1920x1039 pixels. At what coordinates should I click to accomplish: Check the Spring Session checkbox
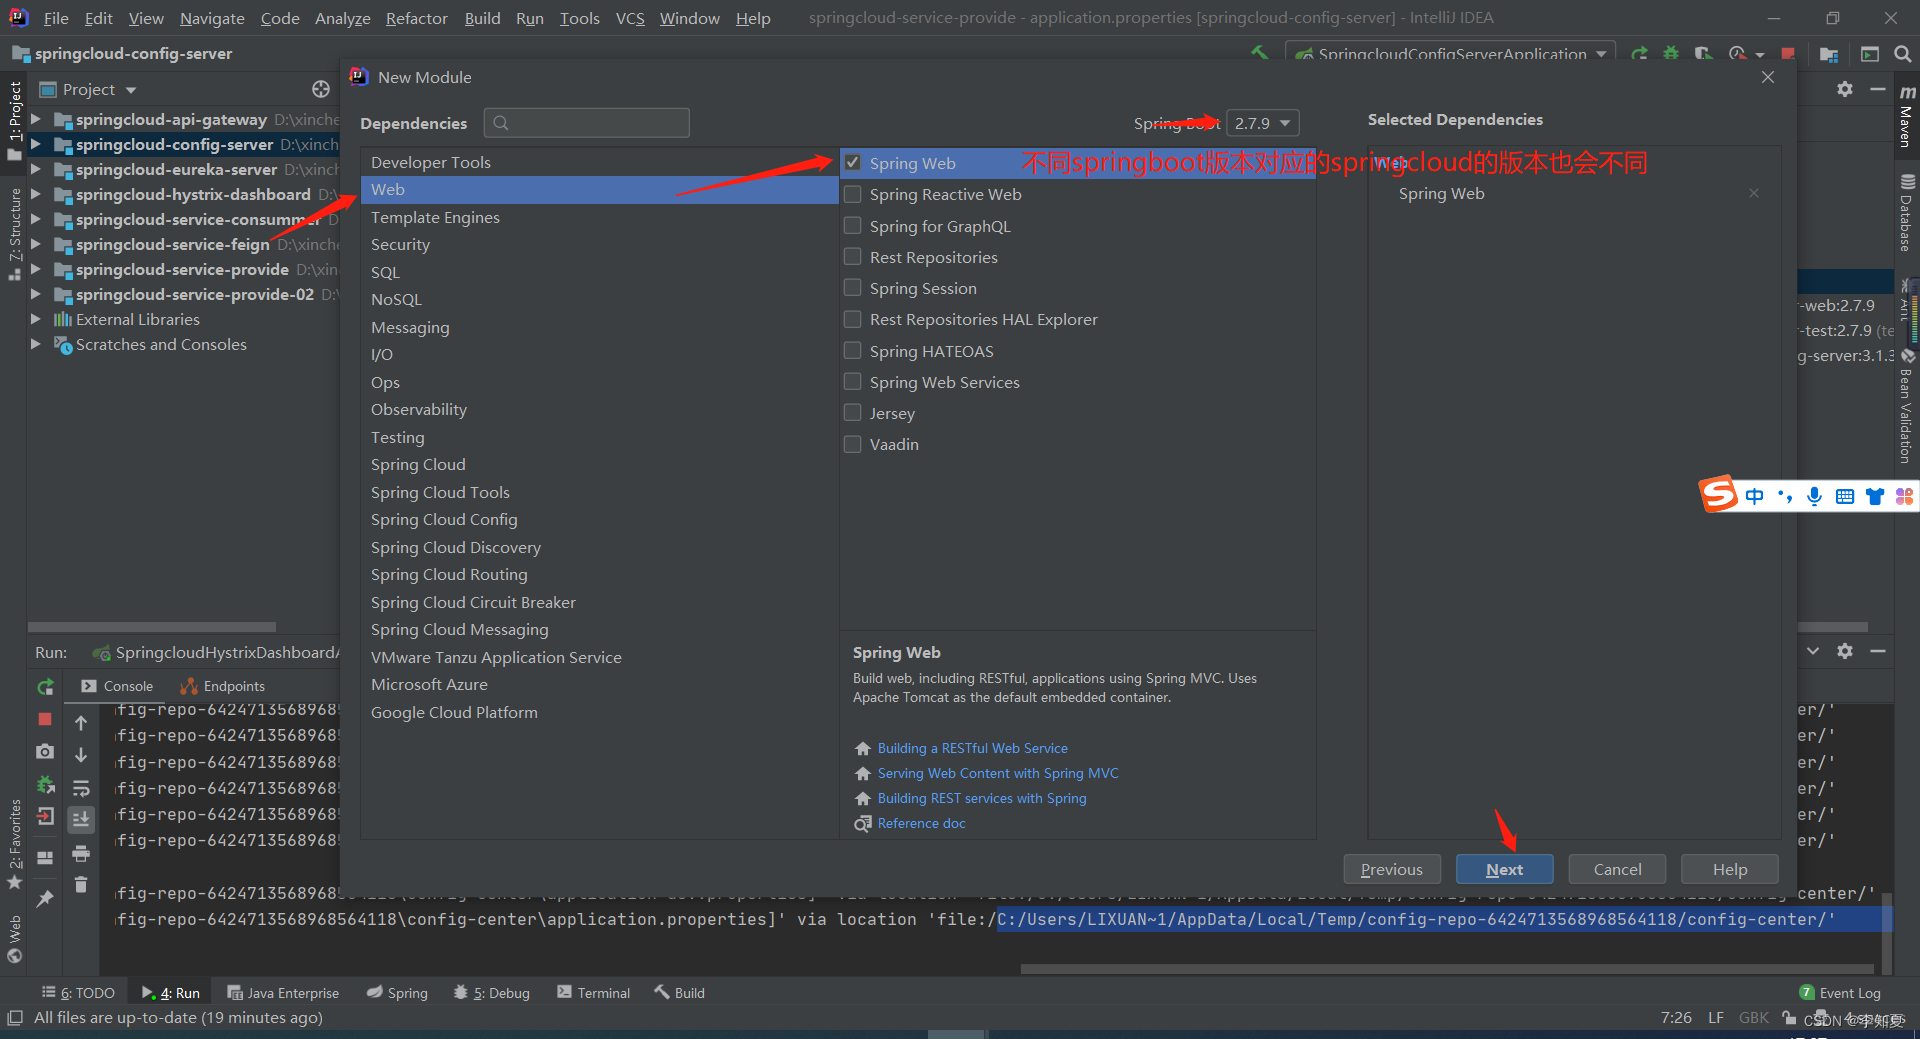853,288
